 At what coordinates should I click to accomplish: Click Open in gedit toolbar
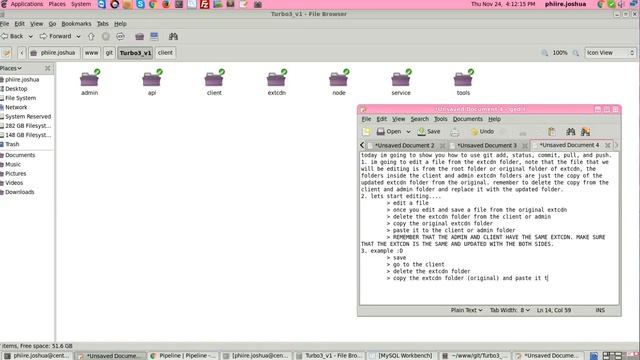[x=389, y=131]
